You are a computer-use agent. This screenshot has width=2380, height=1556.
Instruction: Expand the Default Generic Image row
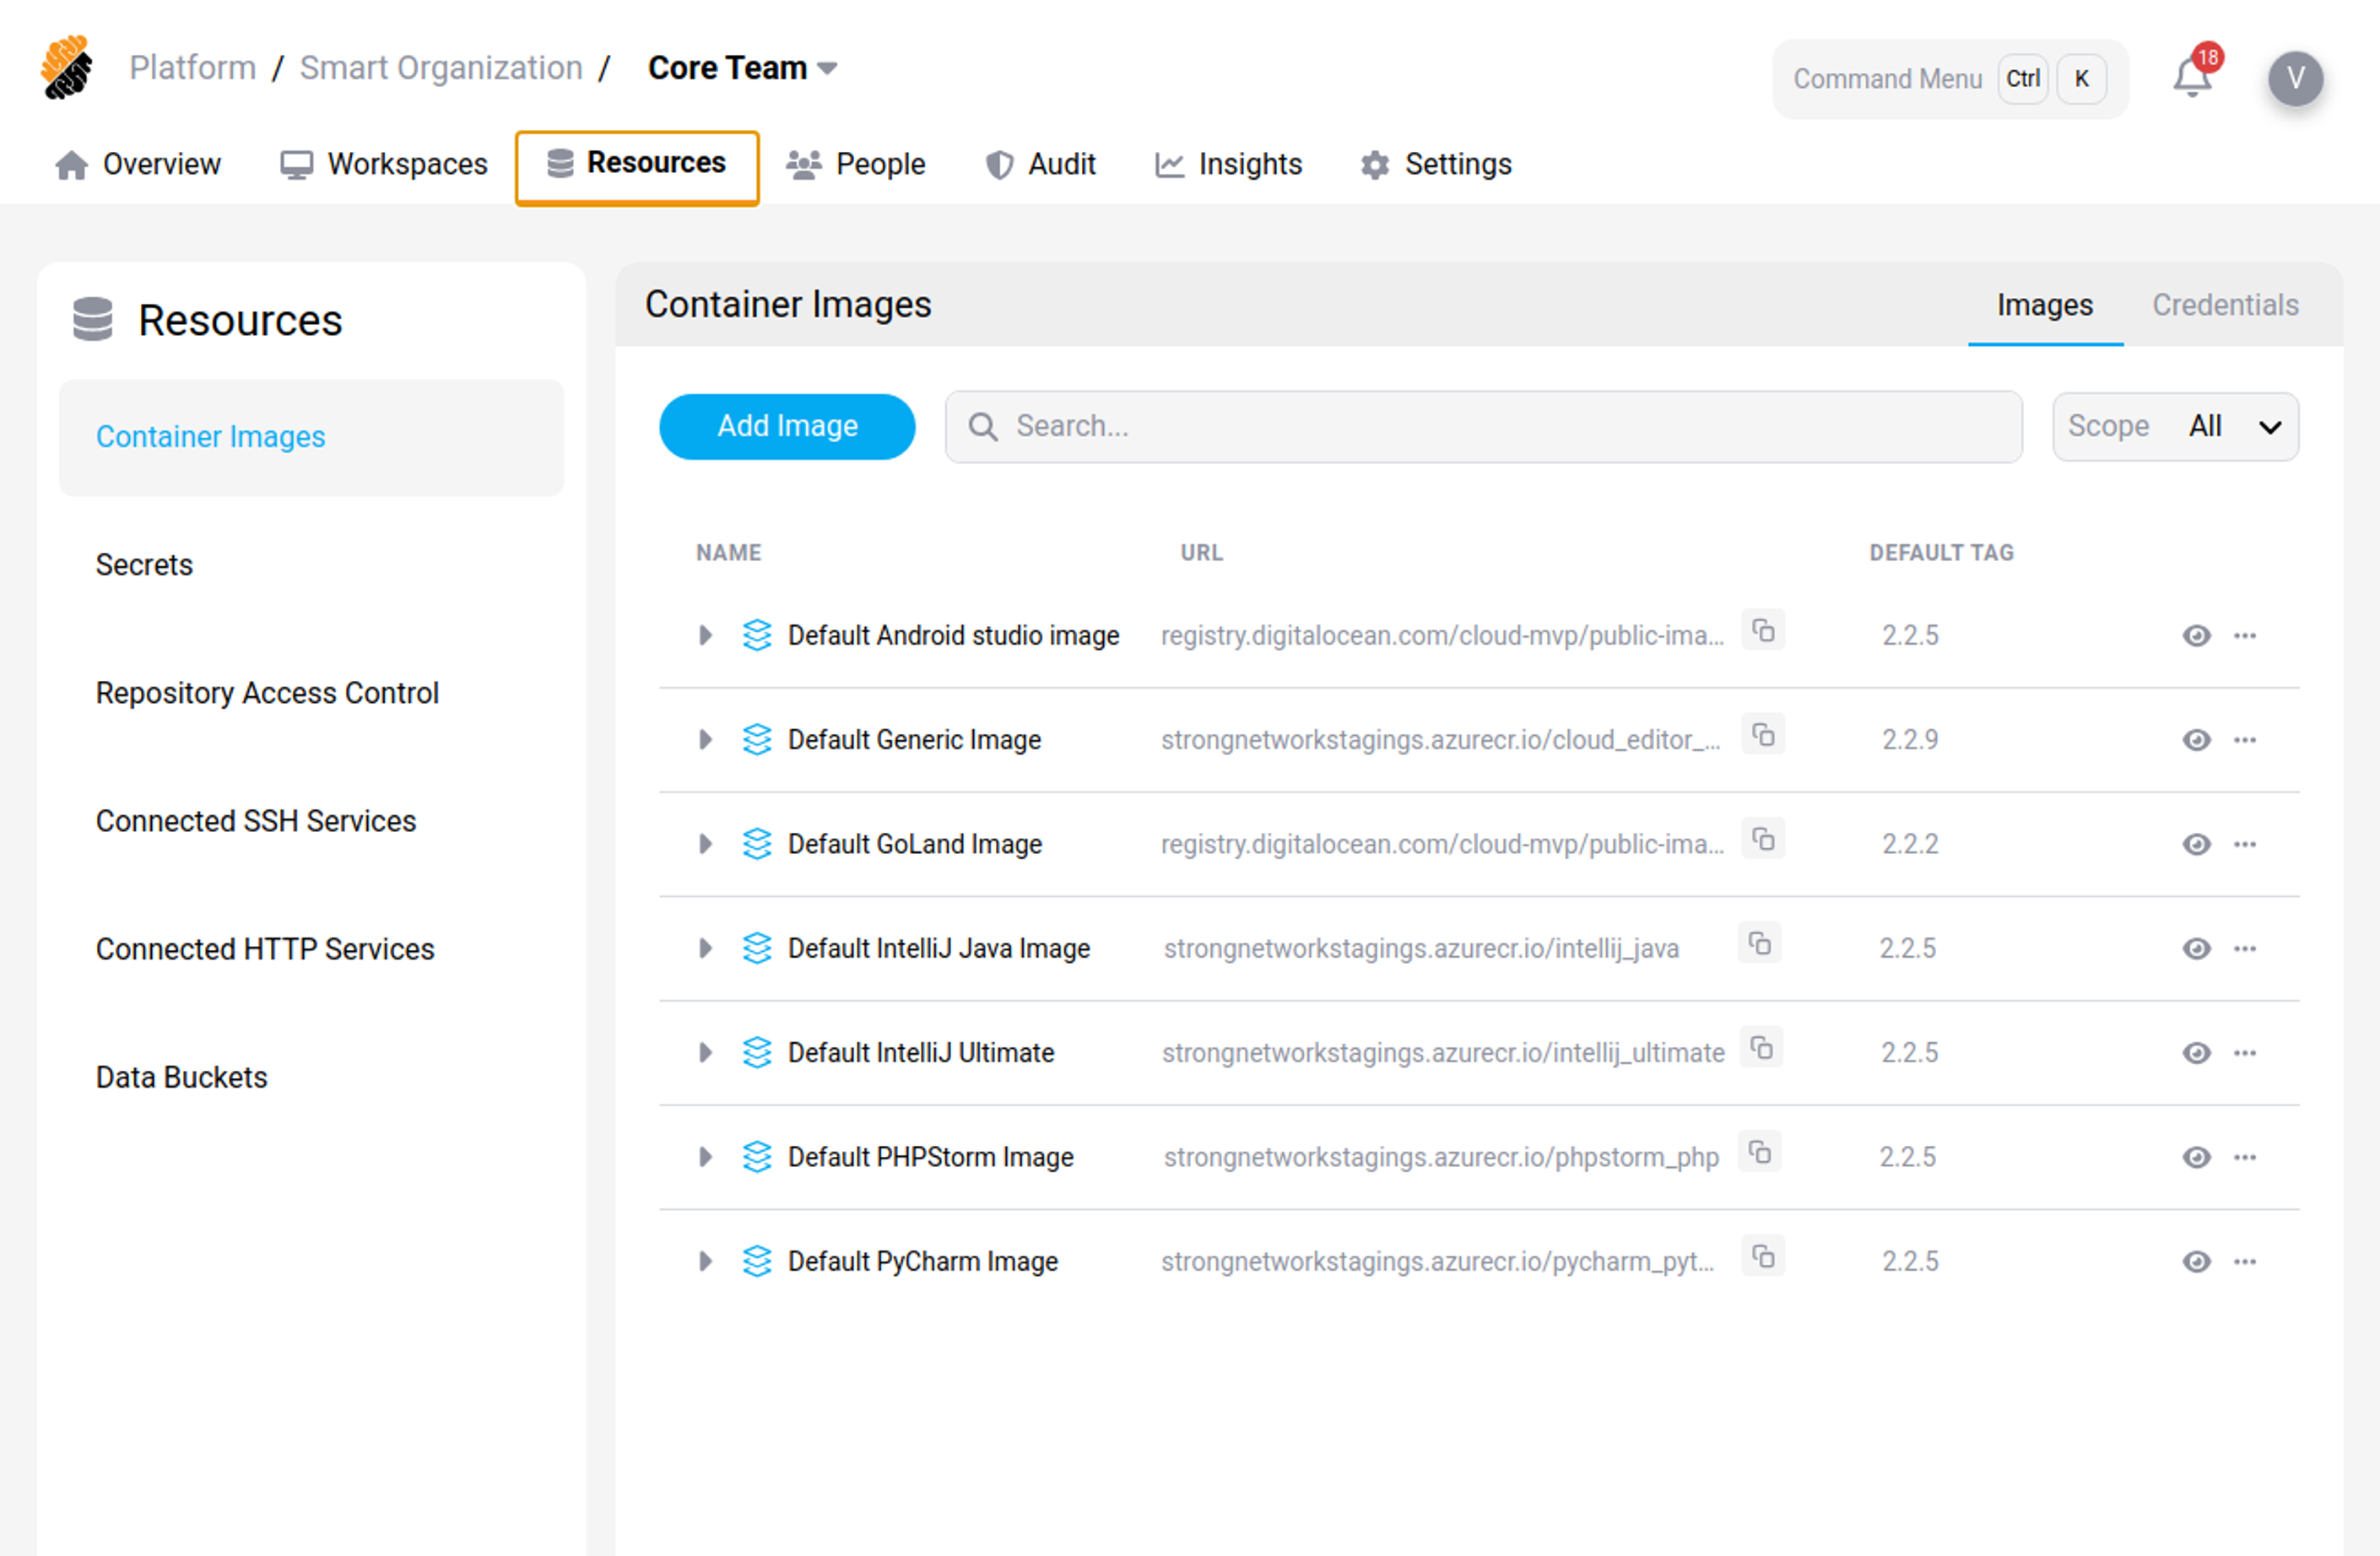tap(705, 740)
